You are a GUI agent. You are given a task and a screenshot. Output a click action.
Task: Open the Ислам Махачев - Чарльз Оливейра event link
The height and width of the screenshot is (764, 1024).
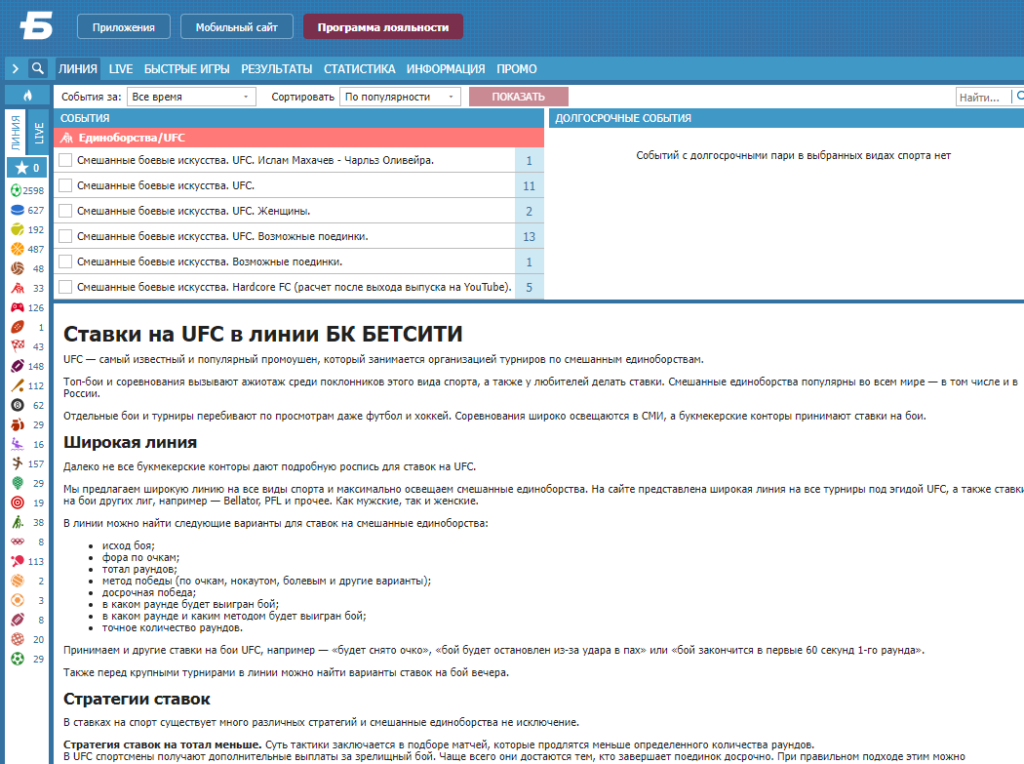click(255, 160)
